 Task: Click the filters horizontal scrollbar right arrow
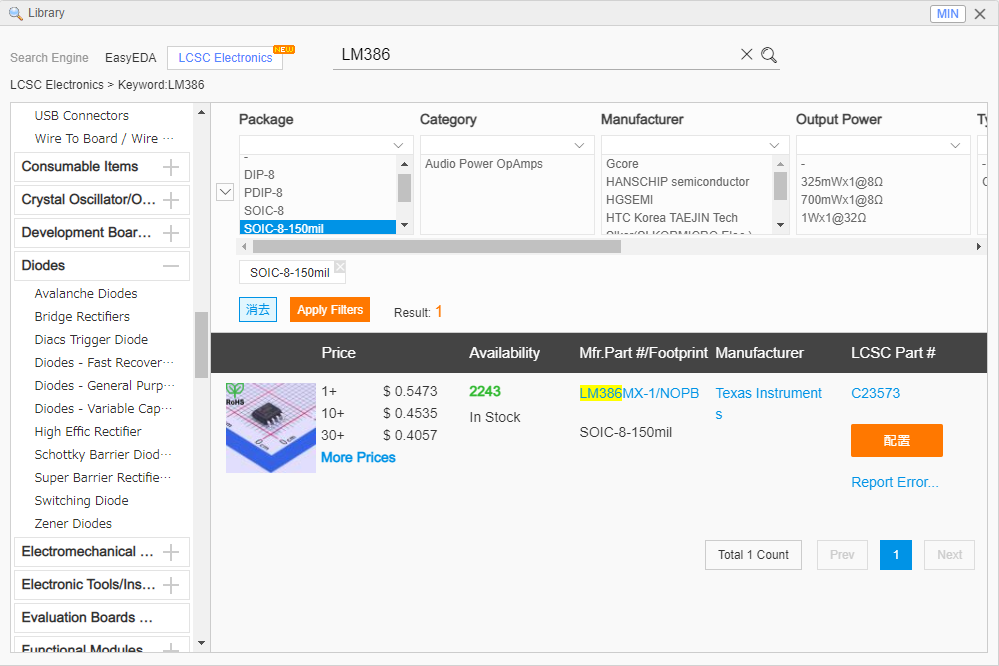(x=979, y=246)
